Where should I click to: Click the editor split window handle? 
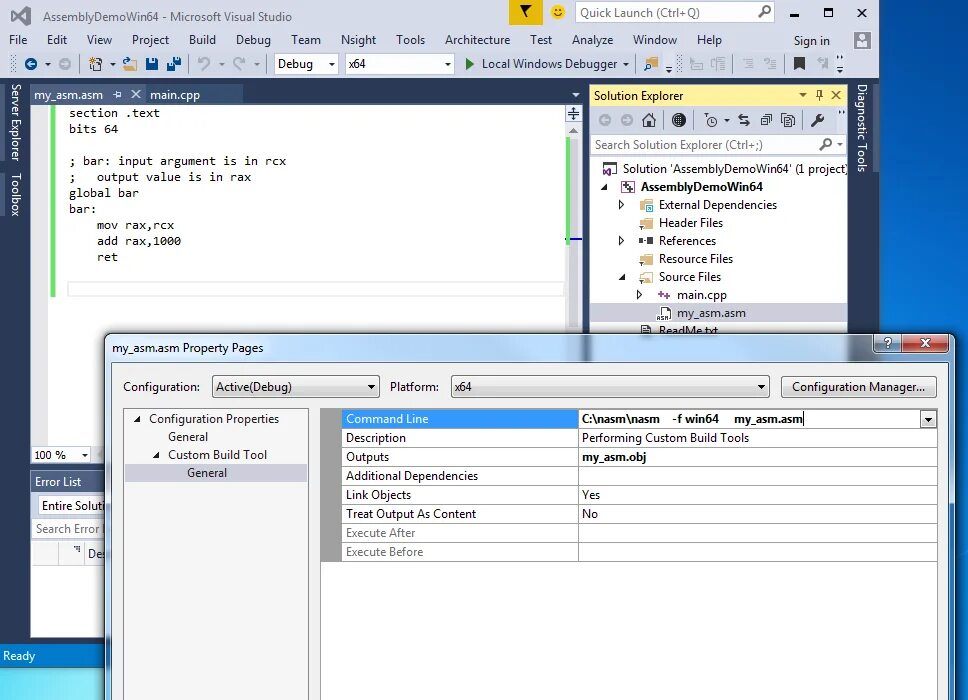click(574, 114)
